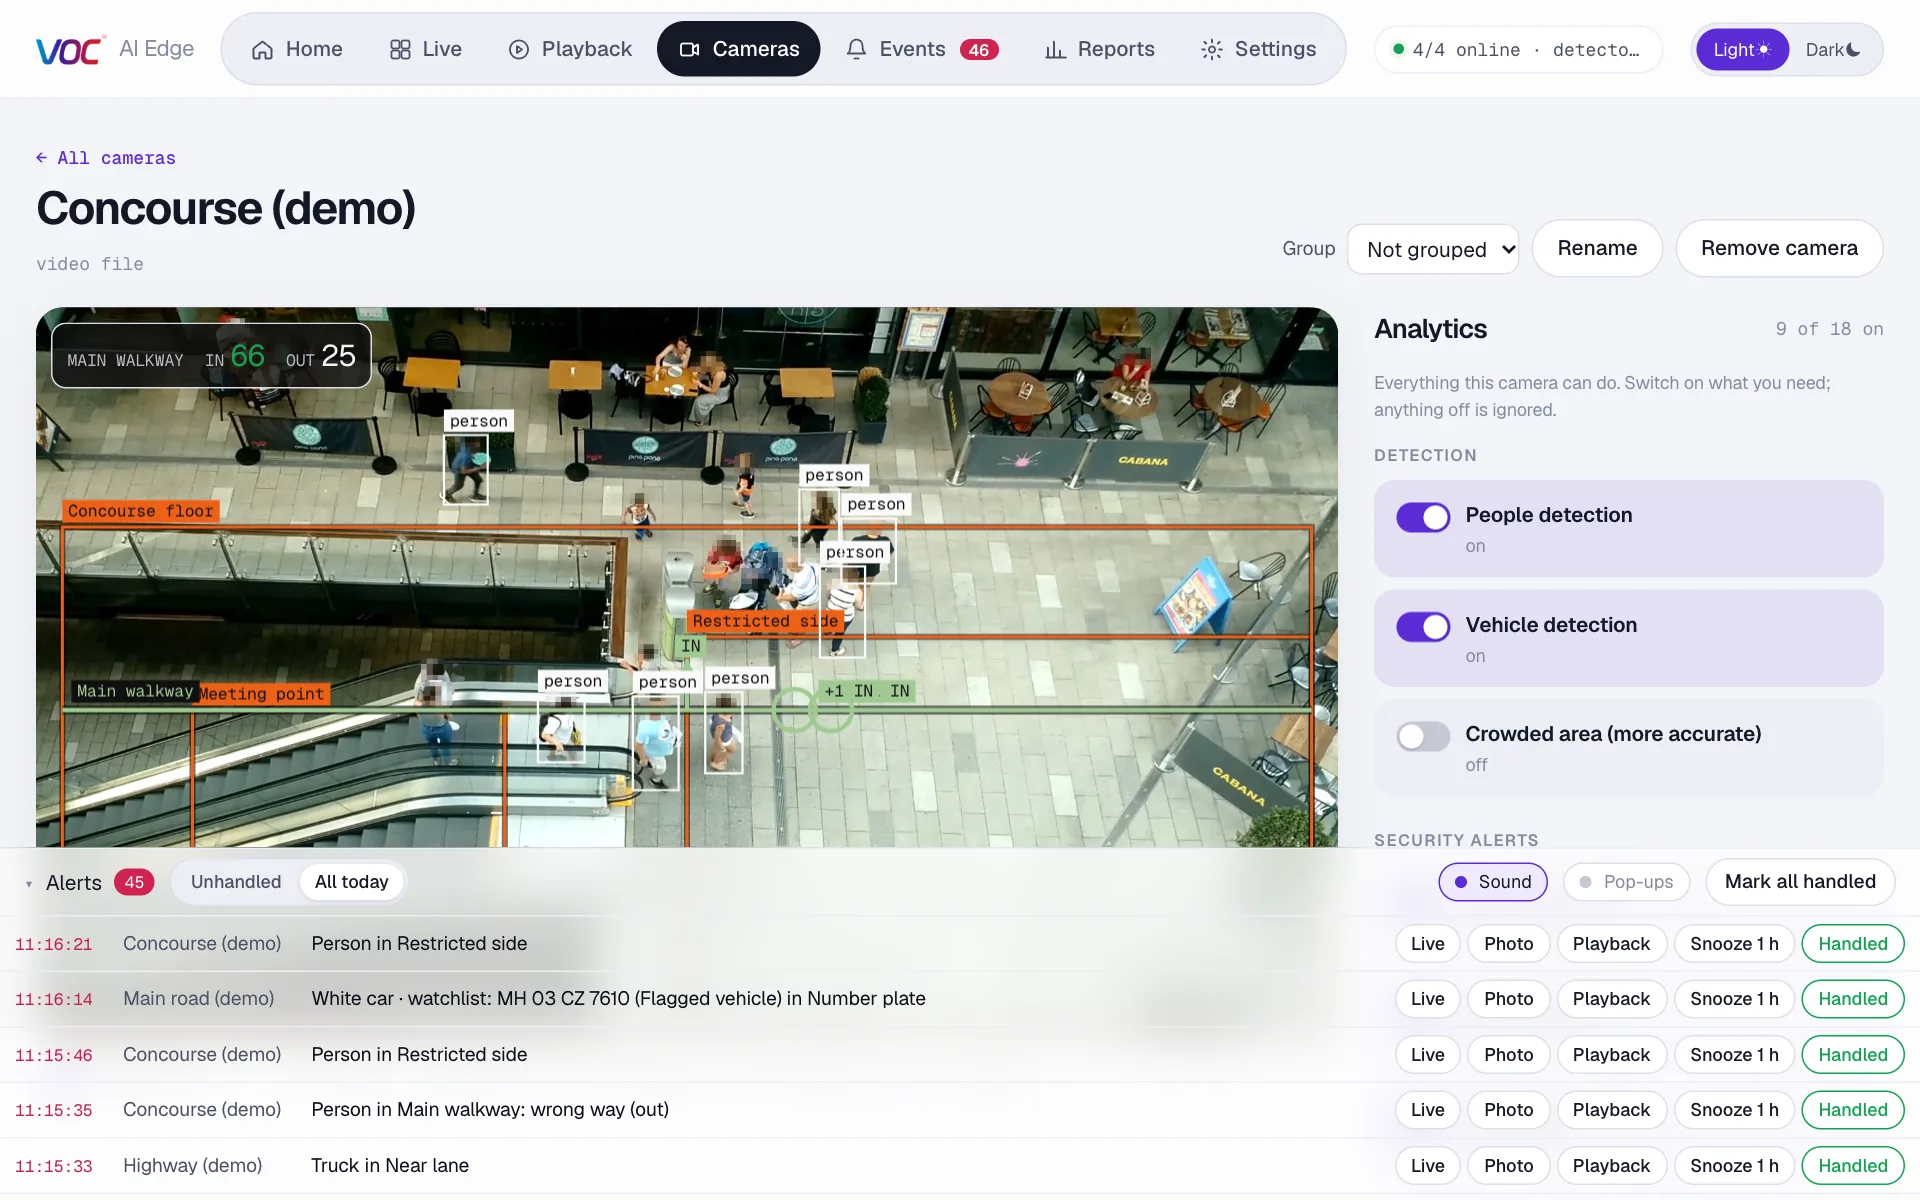Click the Home house icon
1920x1200 pixels.
coord(262,50)
